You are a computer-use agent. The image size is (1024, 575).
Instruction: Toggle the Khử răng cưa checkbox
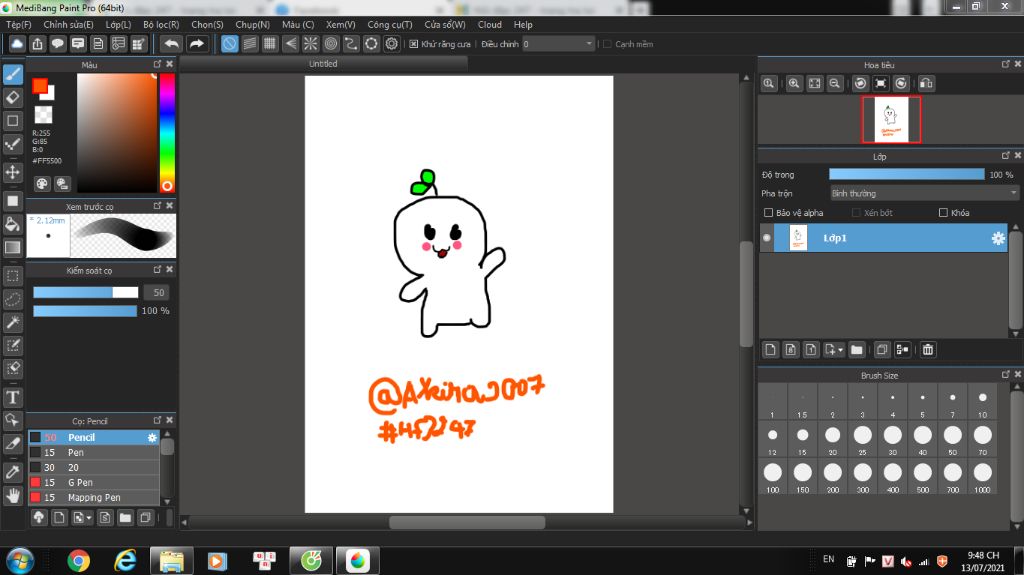point(413,44)
